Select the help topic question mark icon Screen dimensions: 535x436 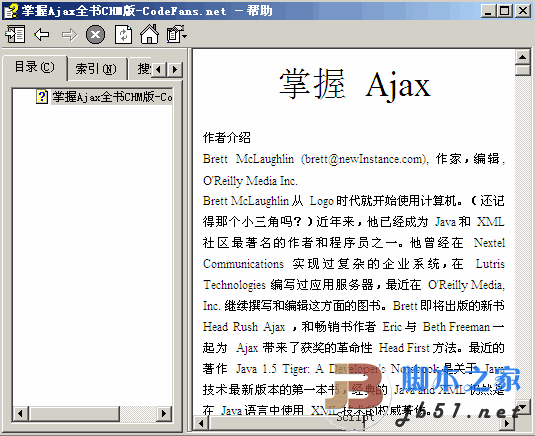point(42,97)
